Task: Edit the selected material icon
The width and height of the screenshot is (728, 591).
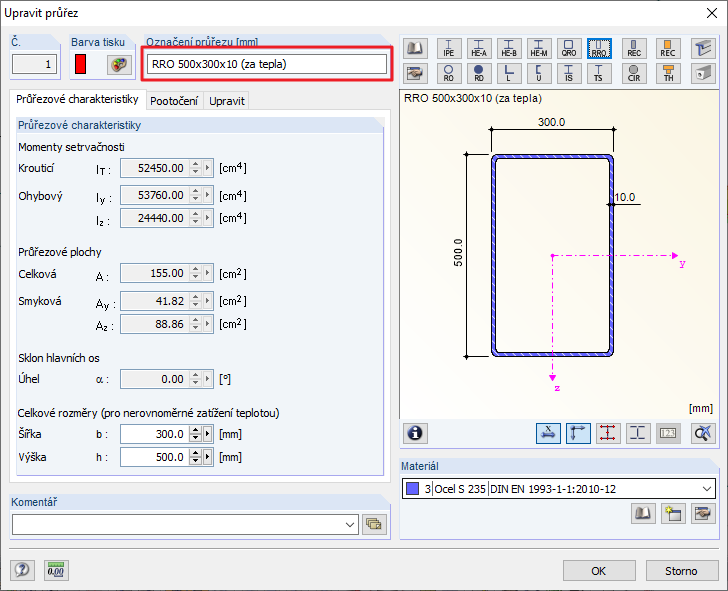Action: coord(703,513)
